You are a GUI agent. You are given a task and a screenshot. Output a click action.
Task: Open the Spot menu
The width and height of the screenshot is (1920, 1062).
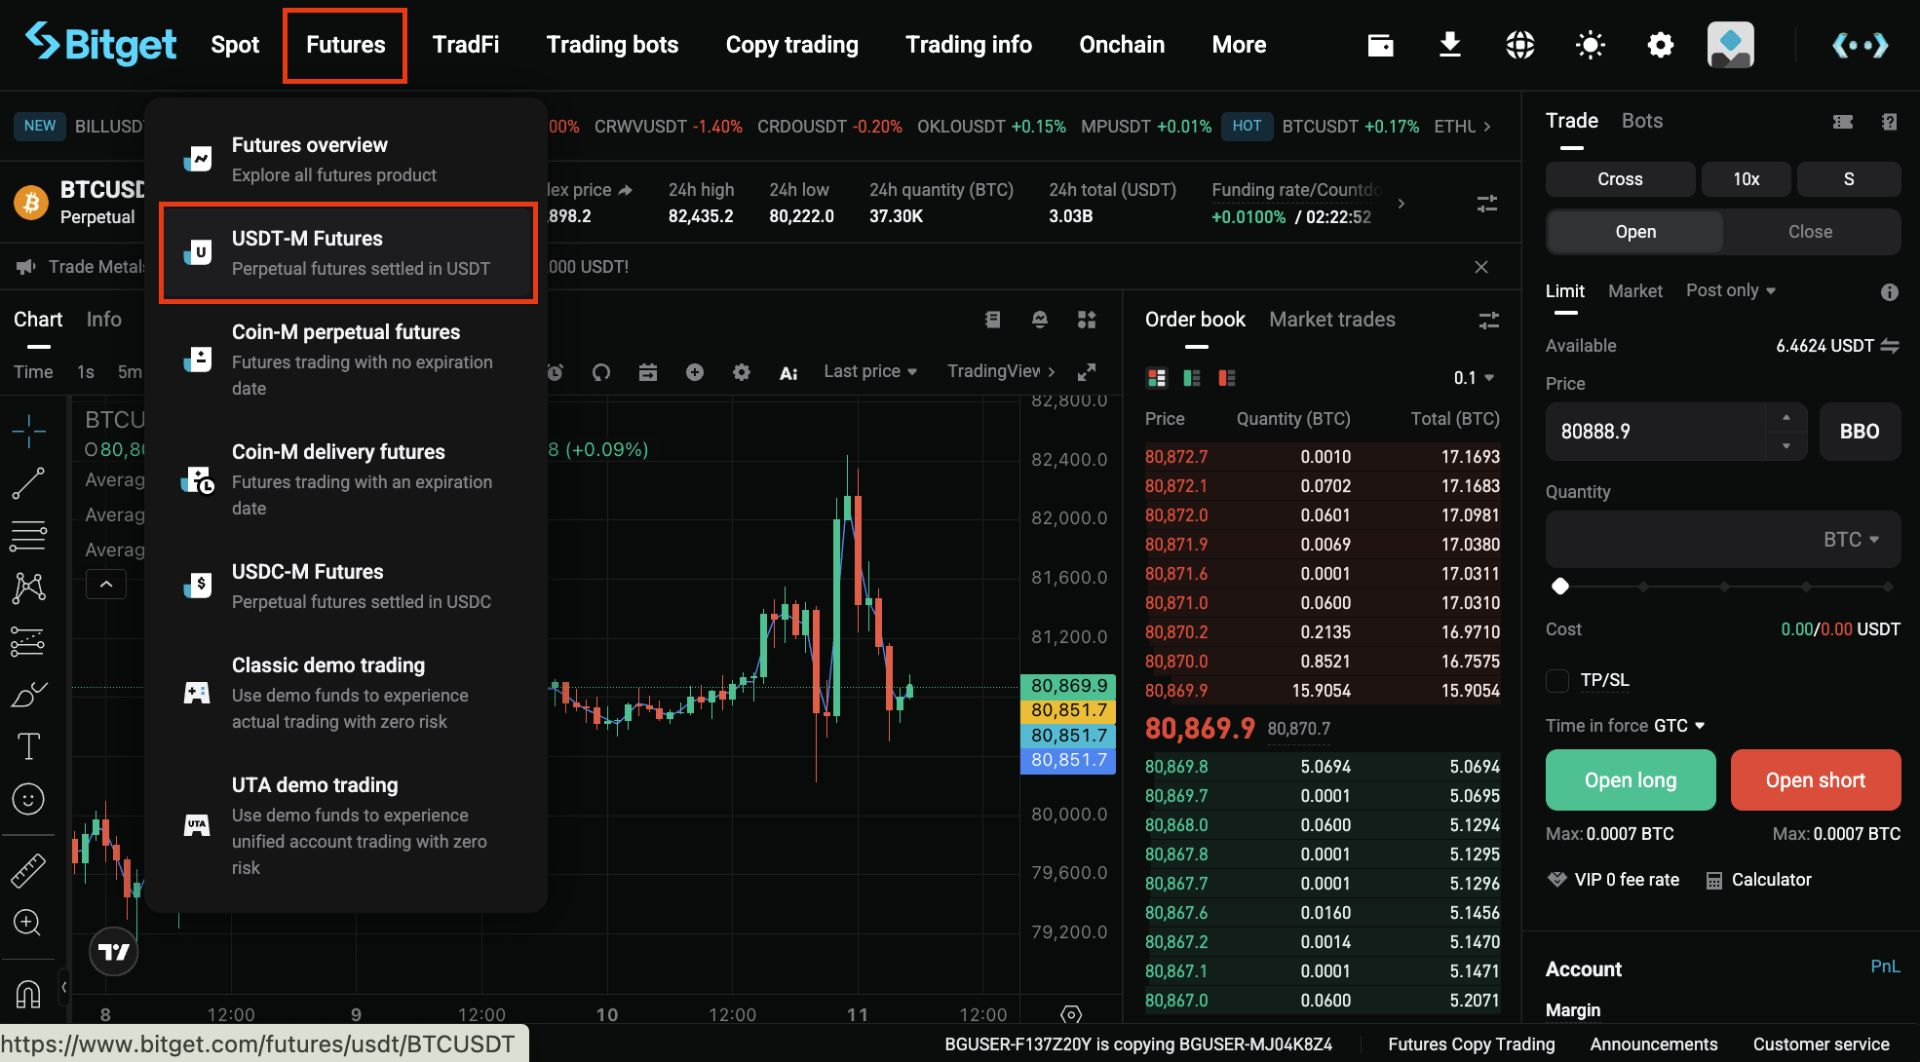[x=235, y=45]
